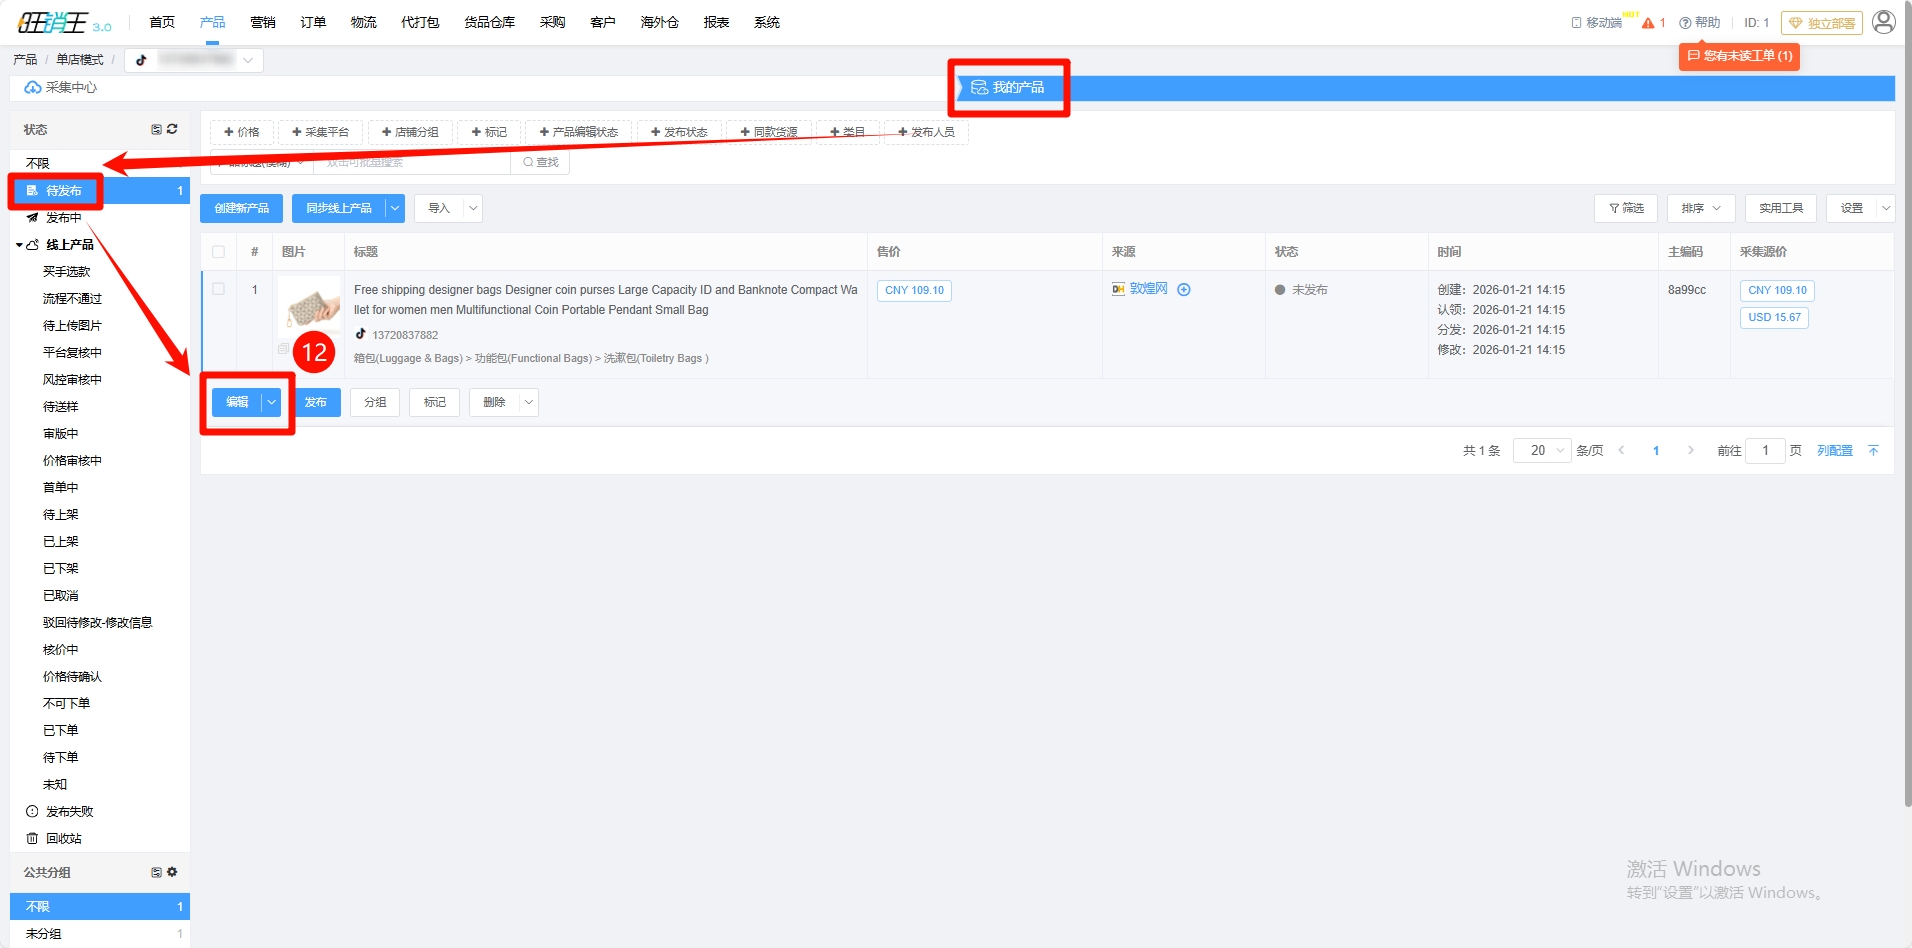Switch to the 我的产品 tab

point(1009,88)
